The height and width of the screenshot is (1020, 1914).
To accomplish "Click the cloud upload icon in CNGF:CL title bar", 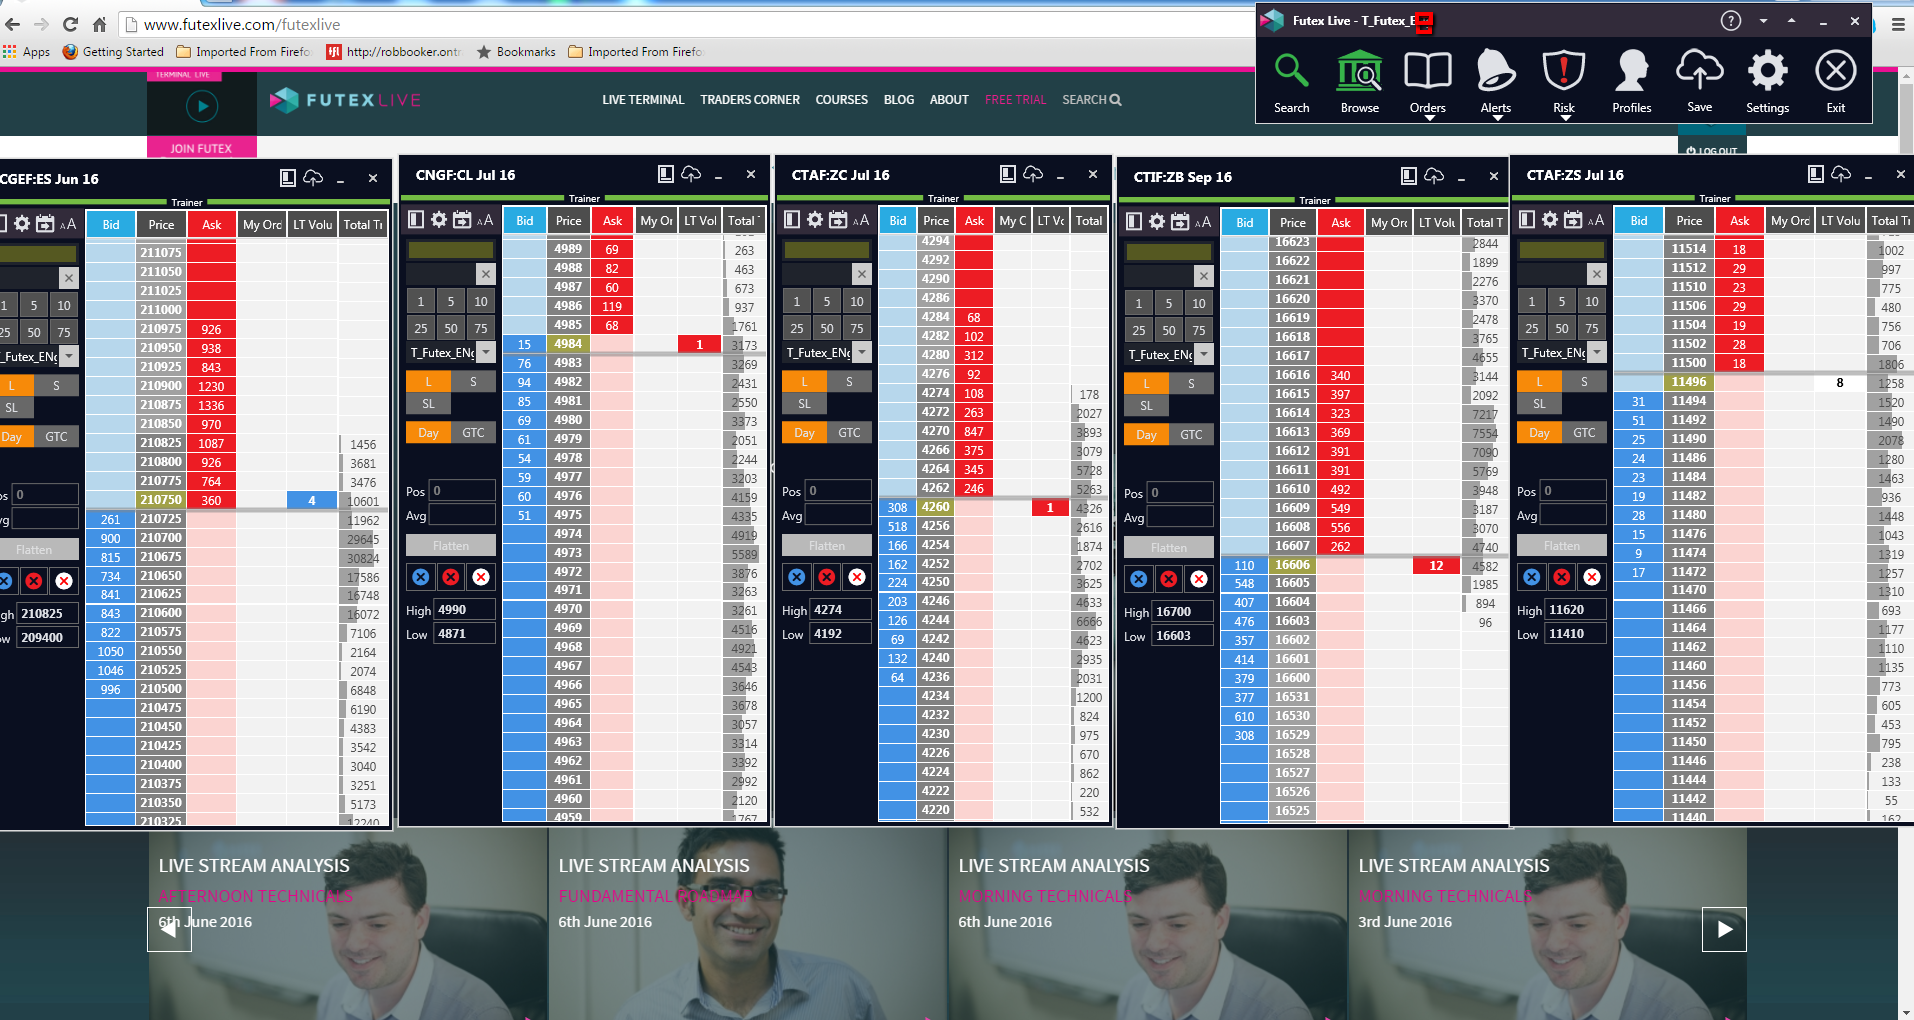I will tap(691, 174).
